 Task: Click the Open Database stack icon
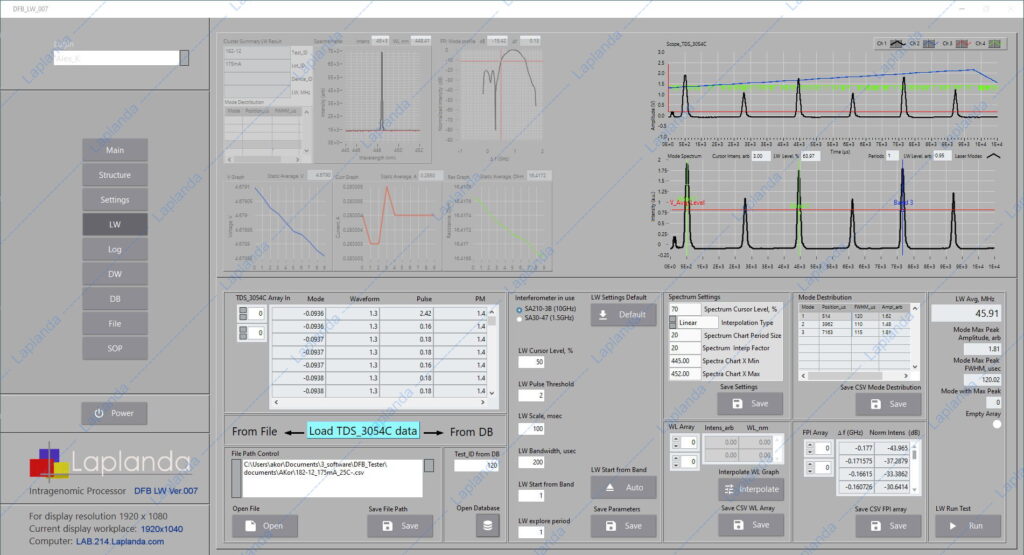click(x=487, y=525)
